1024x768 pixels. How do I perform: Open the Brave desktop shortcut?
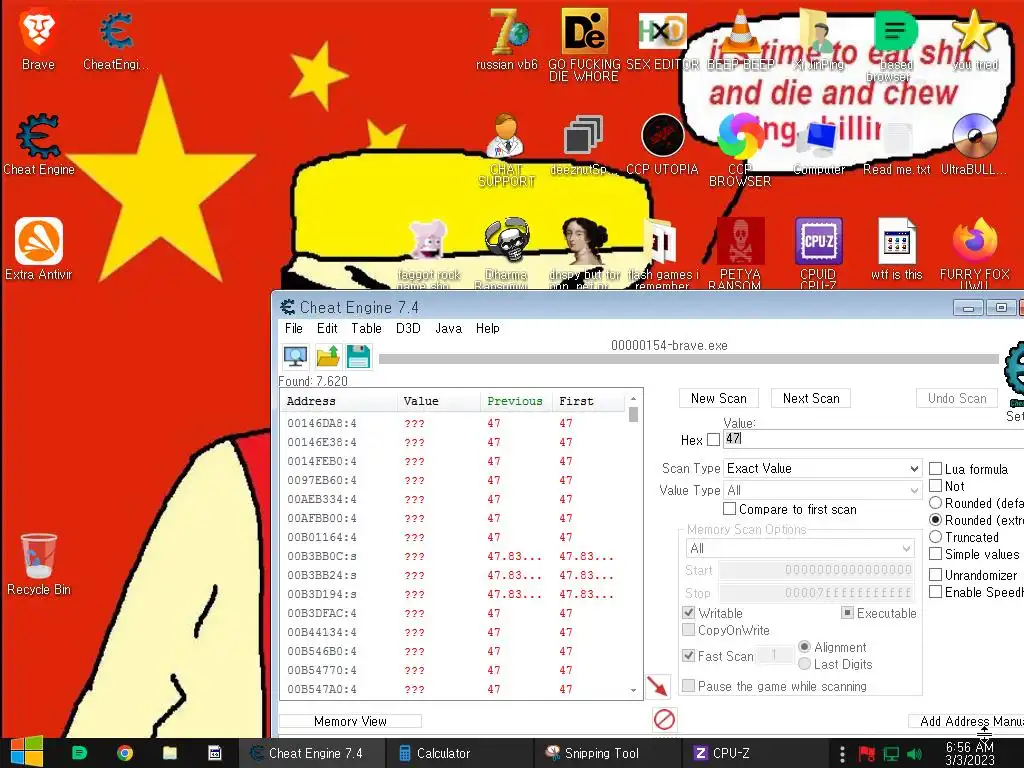click(38, 40)
